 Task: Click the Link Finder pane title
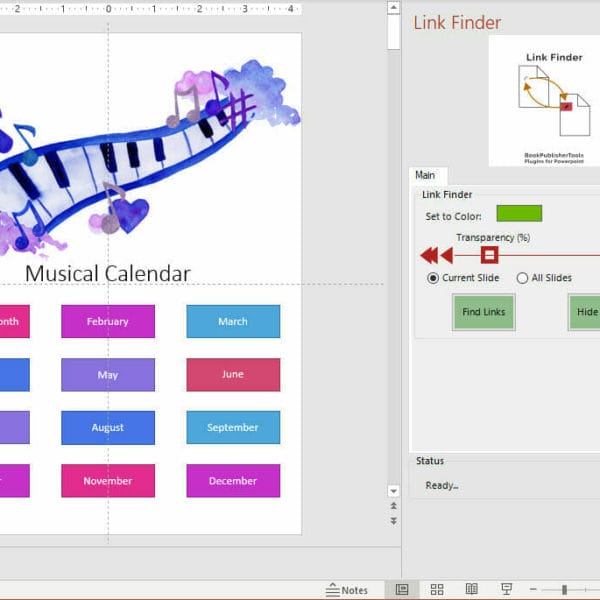457,23
